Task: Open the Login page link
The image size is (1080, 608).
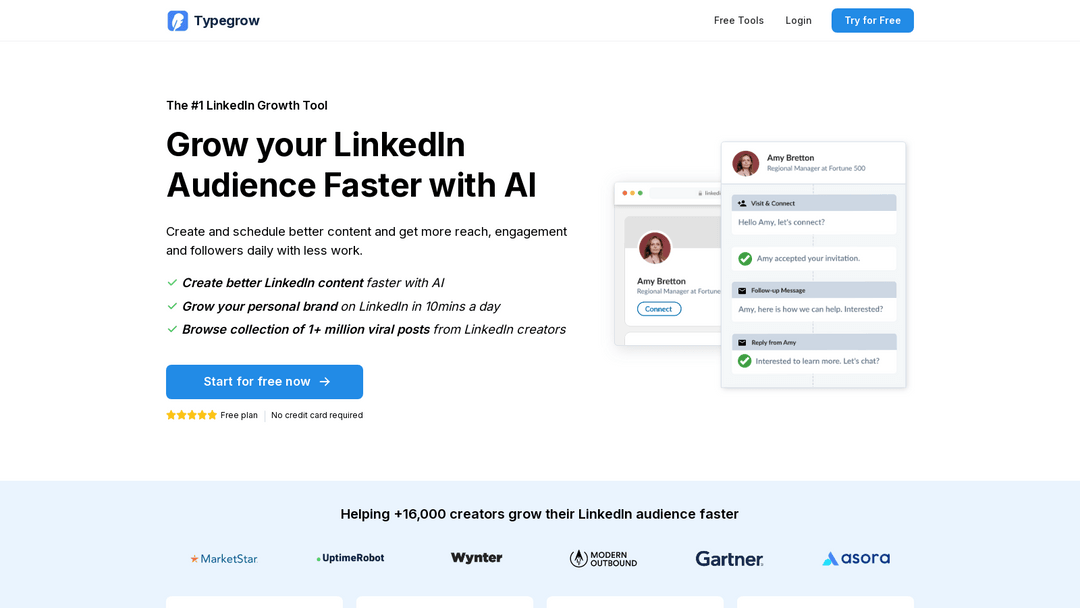Action: point(798,21)
